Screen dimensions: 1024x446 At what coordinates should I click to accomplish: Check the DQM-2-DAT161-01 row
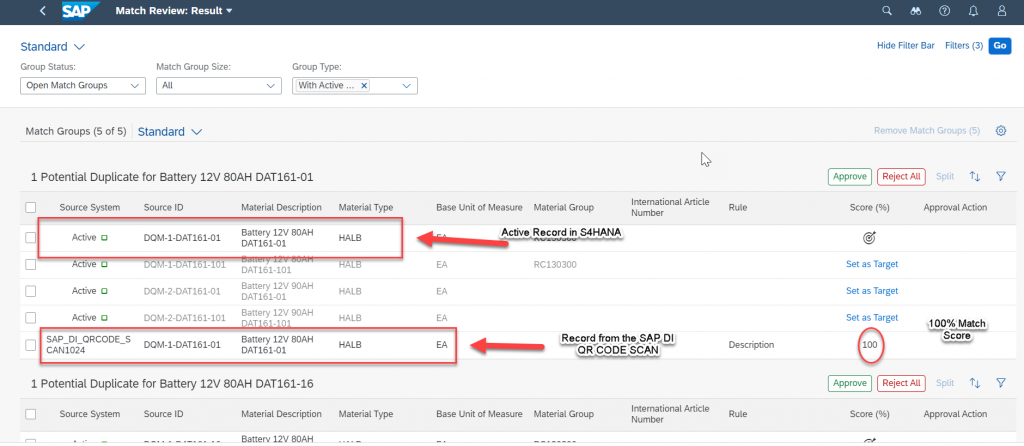click(x=31, y=291)
